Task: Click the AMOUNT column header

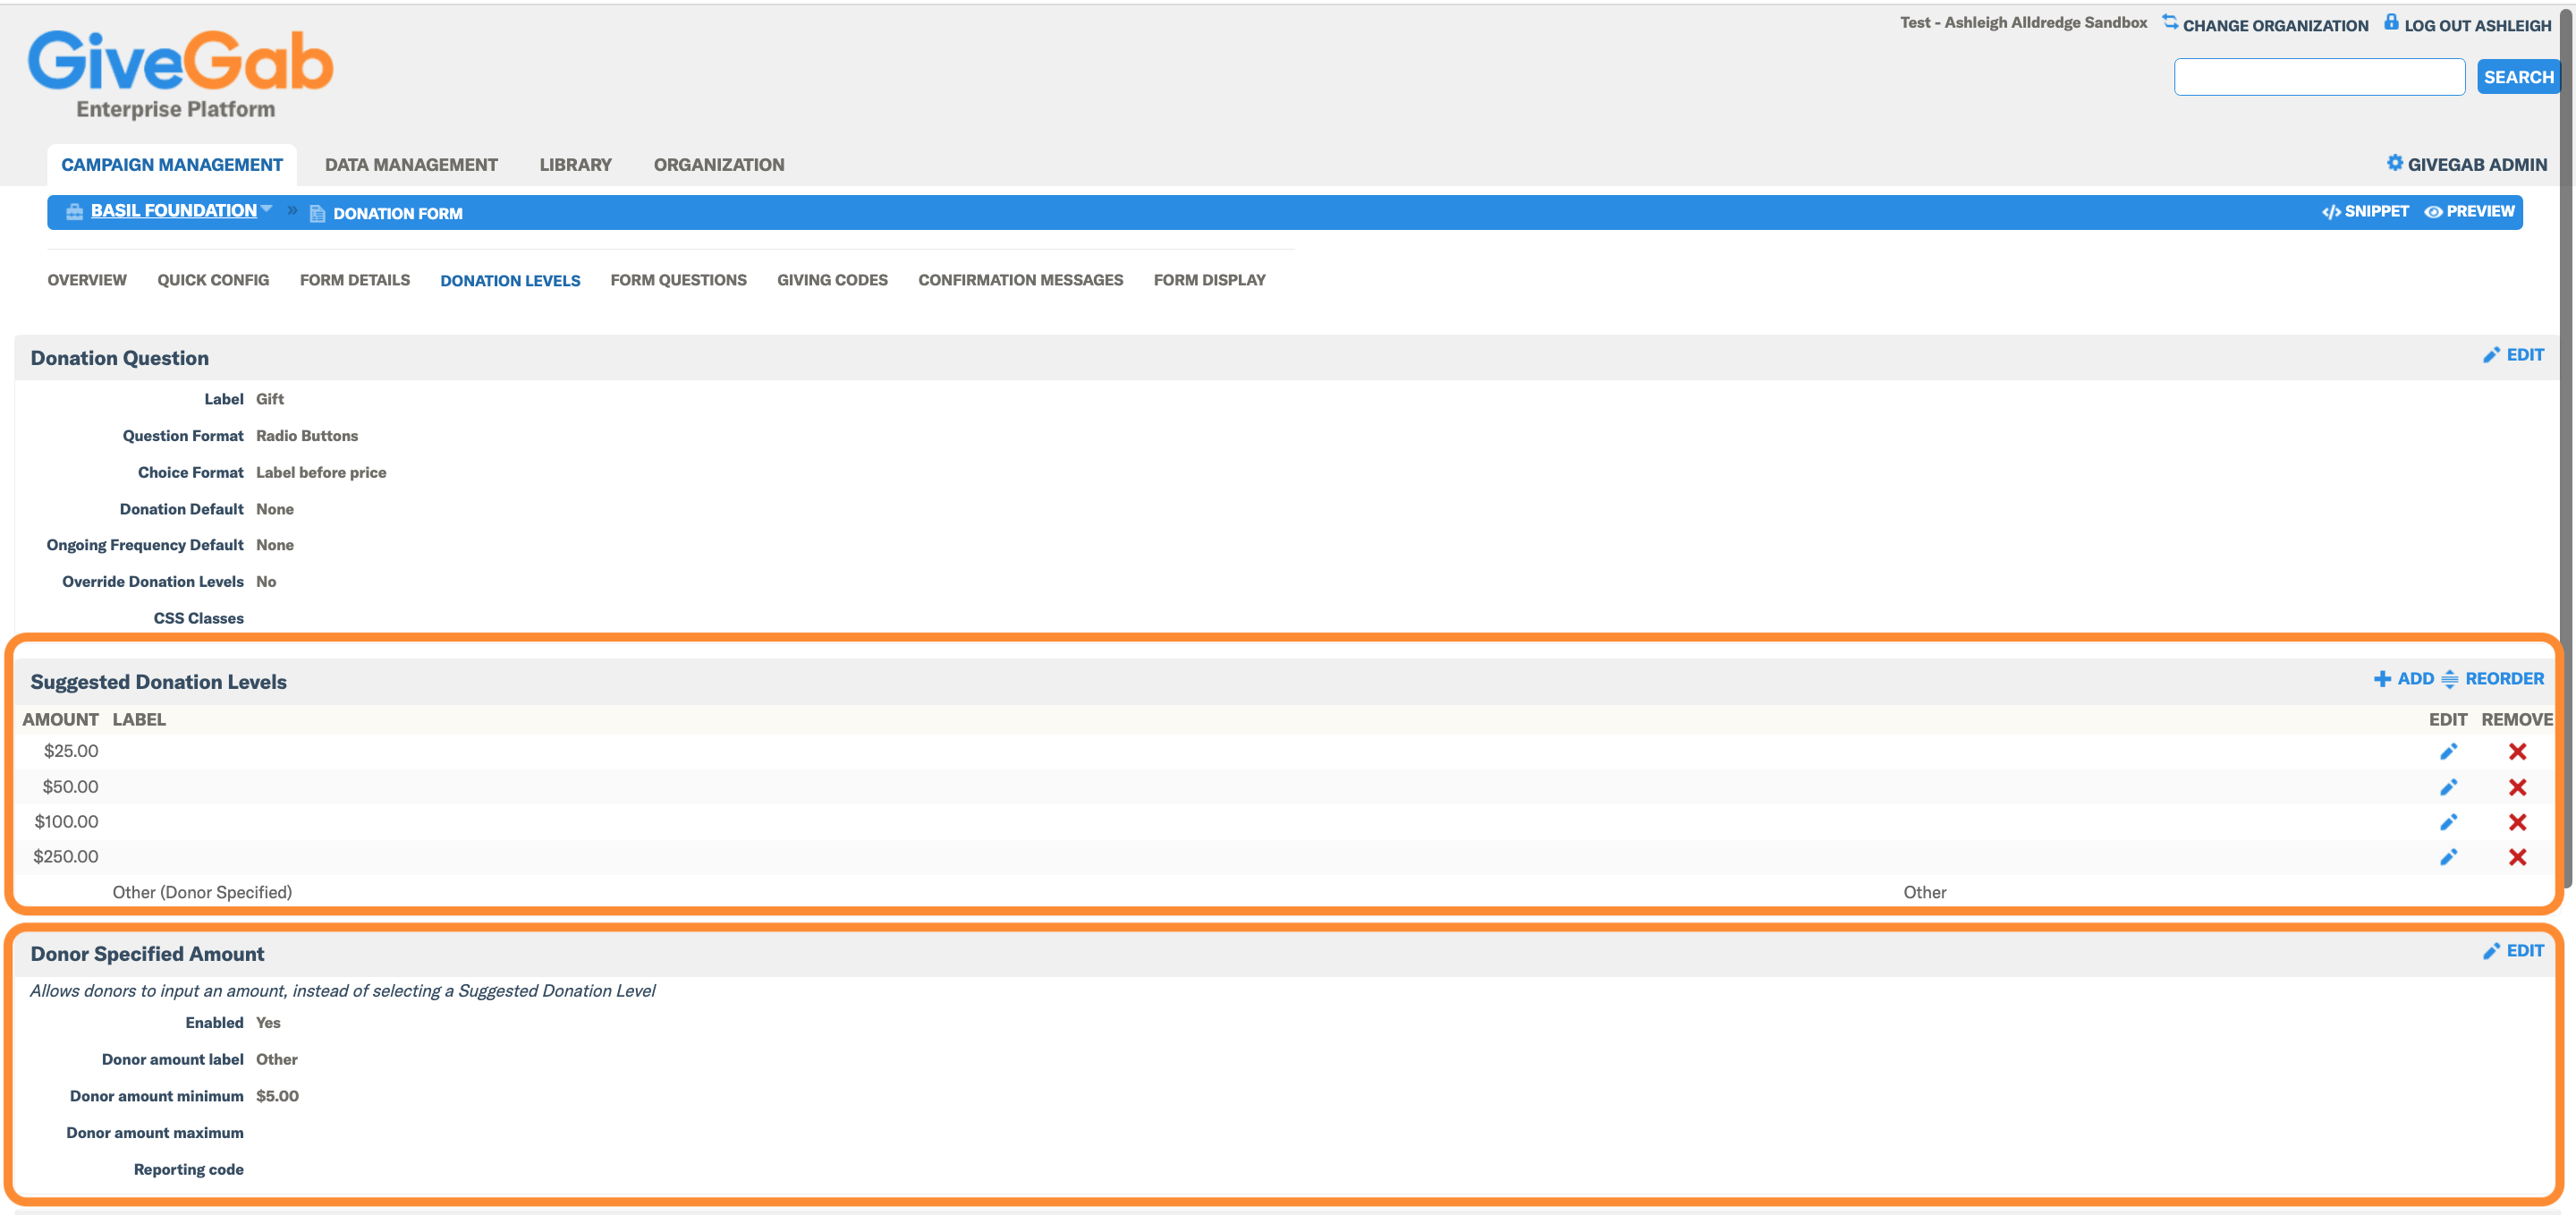Action: pos(60,720)
